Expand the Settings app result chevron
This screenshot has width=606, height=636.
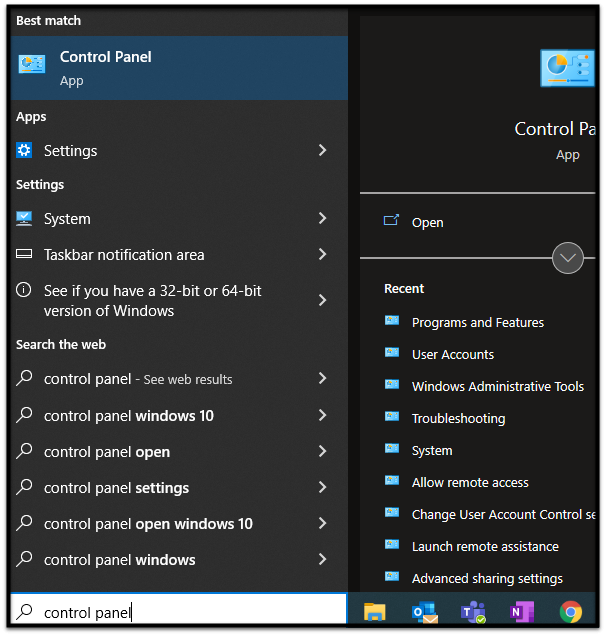point(322,150)
